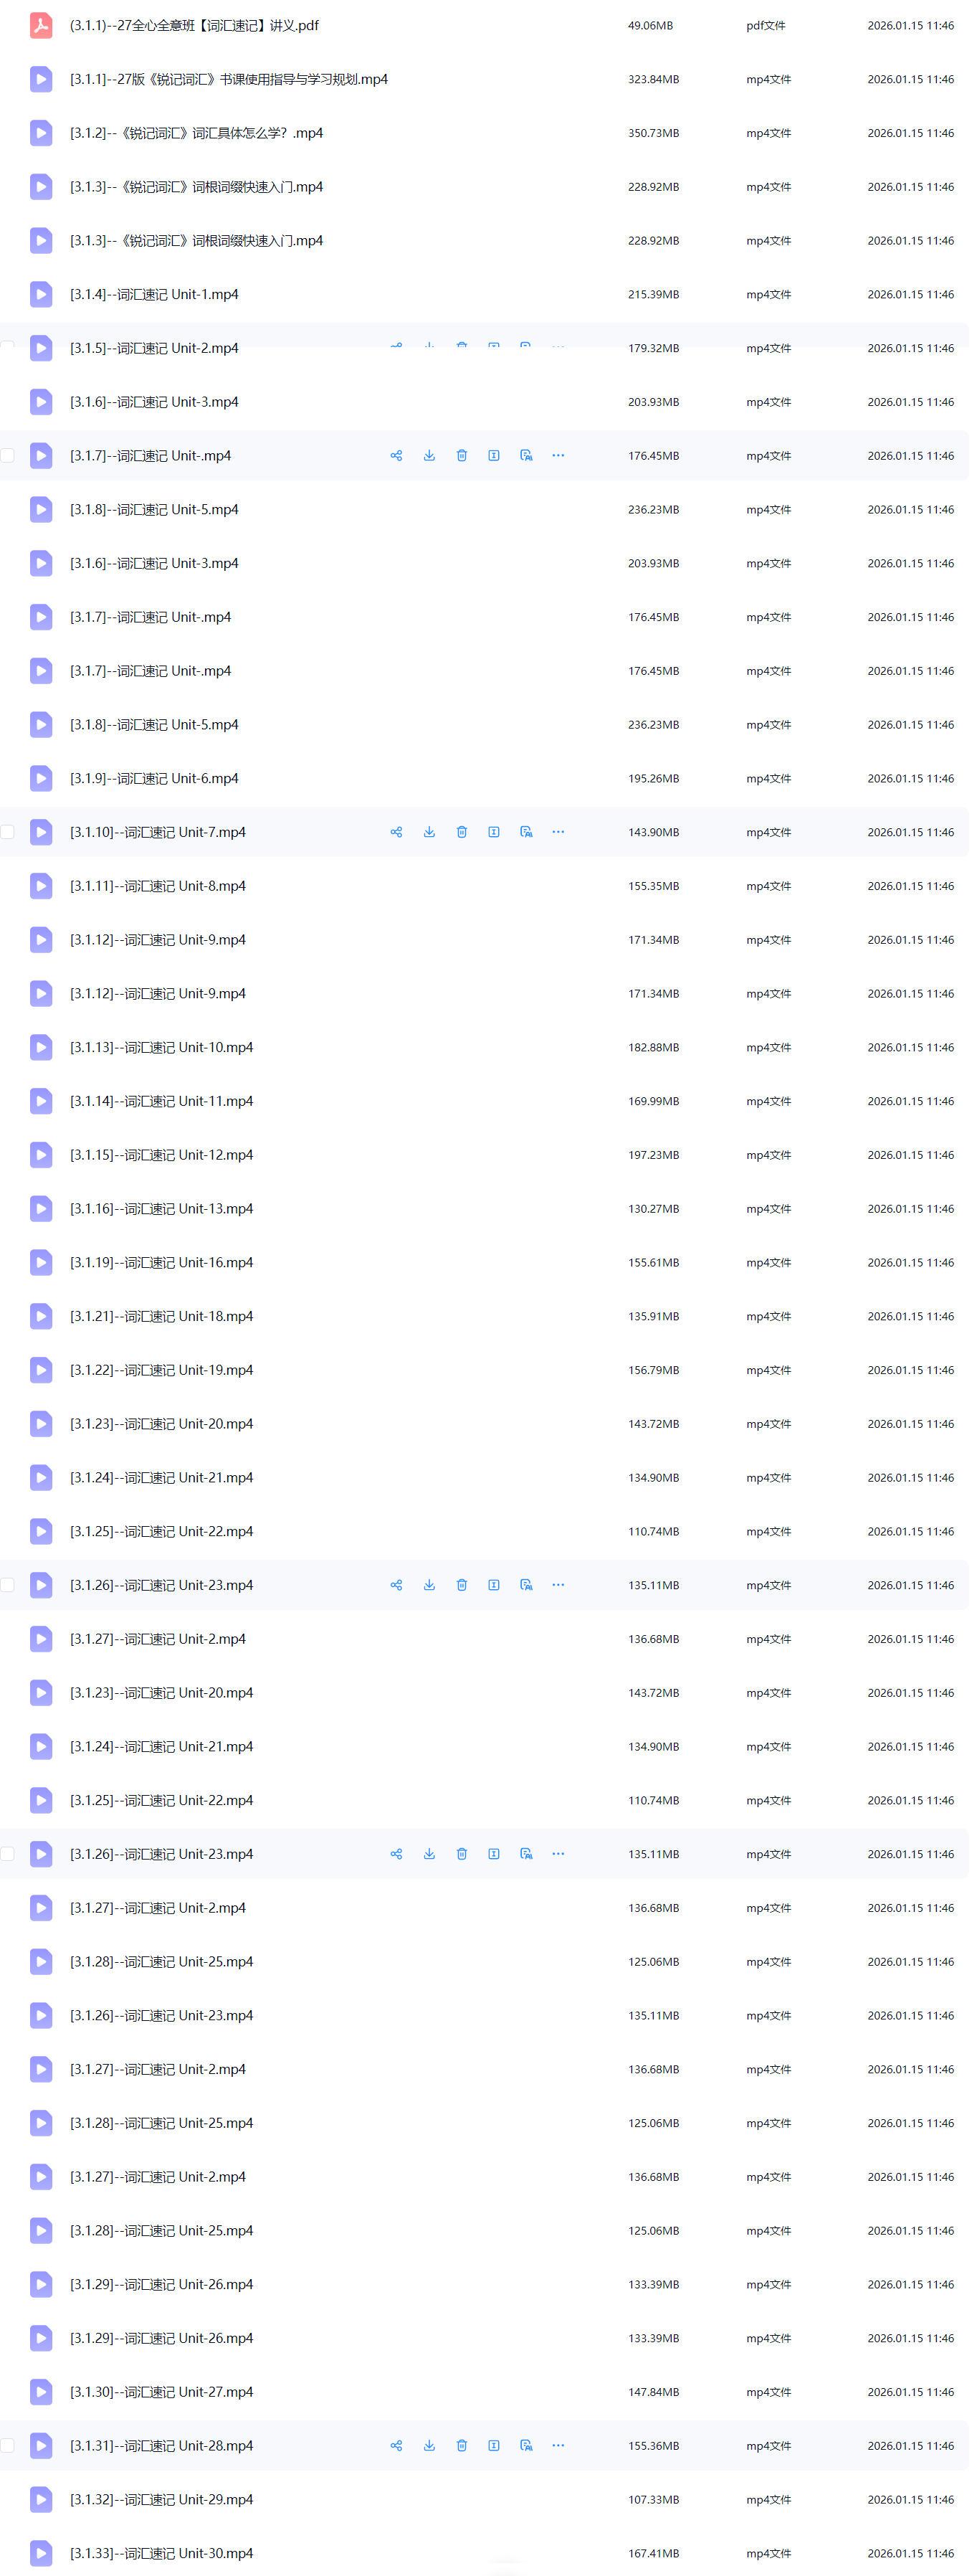Viewport: 977px width, 2576px height.
Task: Open AI tool icon on Unit-7.mp4 row
Action: [x=526, y=832]
